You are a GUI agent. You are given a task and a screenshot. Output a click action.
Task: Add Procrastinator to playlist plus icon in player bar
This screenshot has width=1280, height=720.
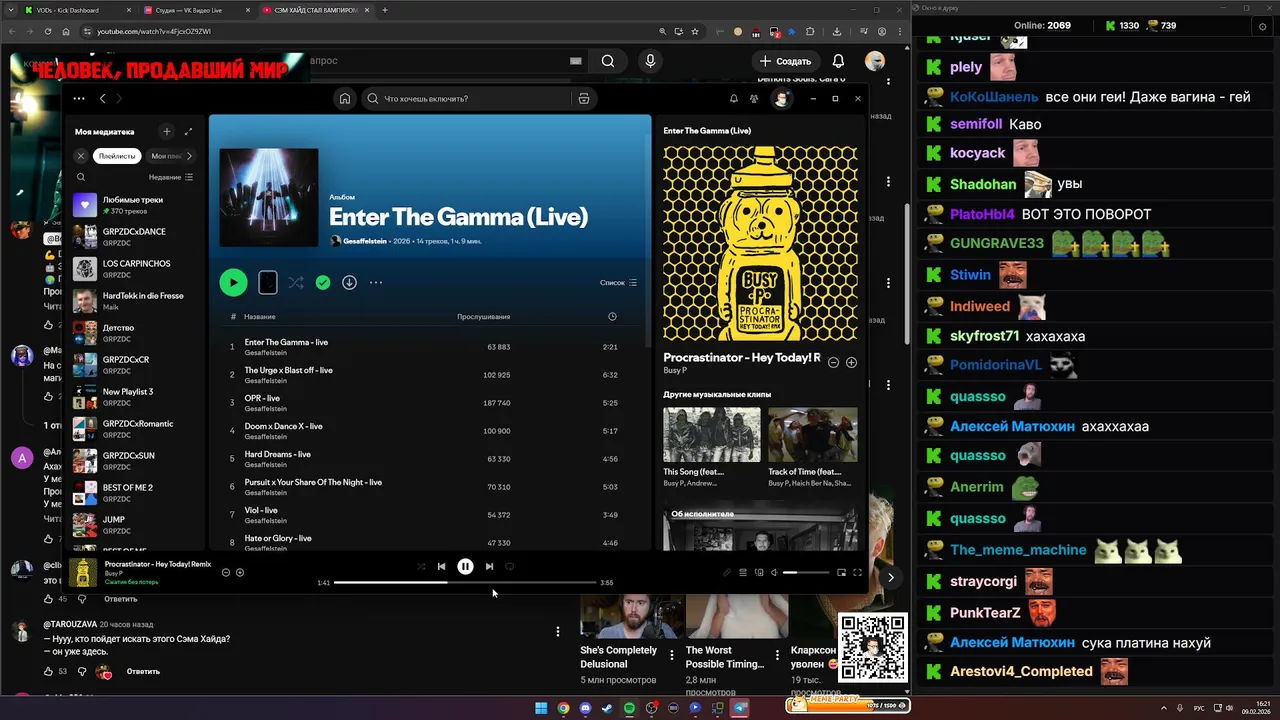tap(240, 573)
